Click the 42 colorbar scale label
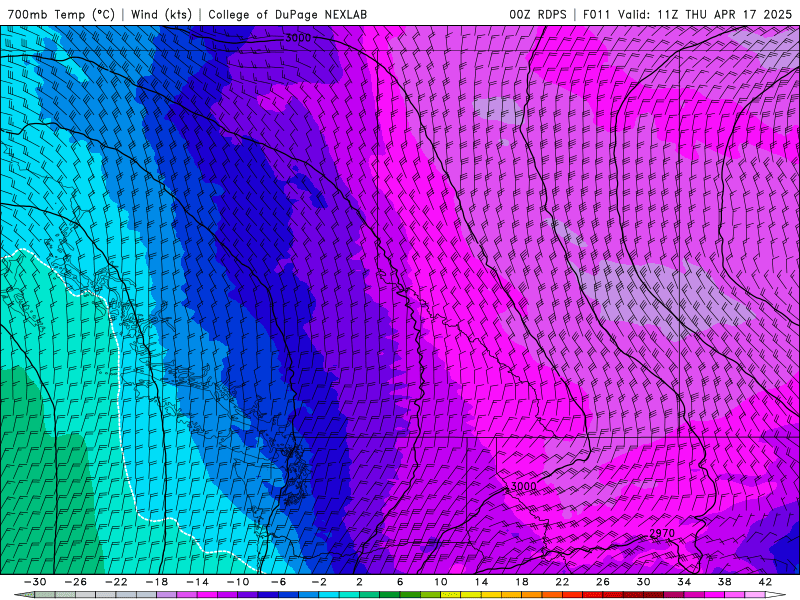Screen dimensions: 800x600 [765, 582]
